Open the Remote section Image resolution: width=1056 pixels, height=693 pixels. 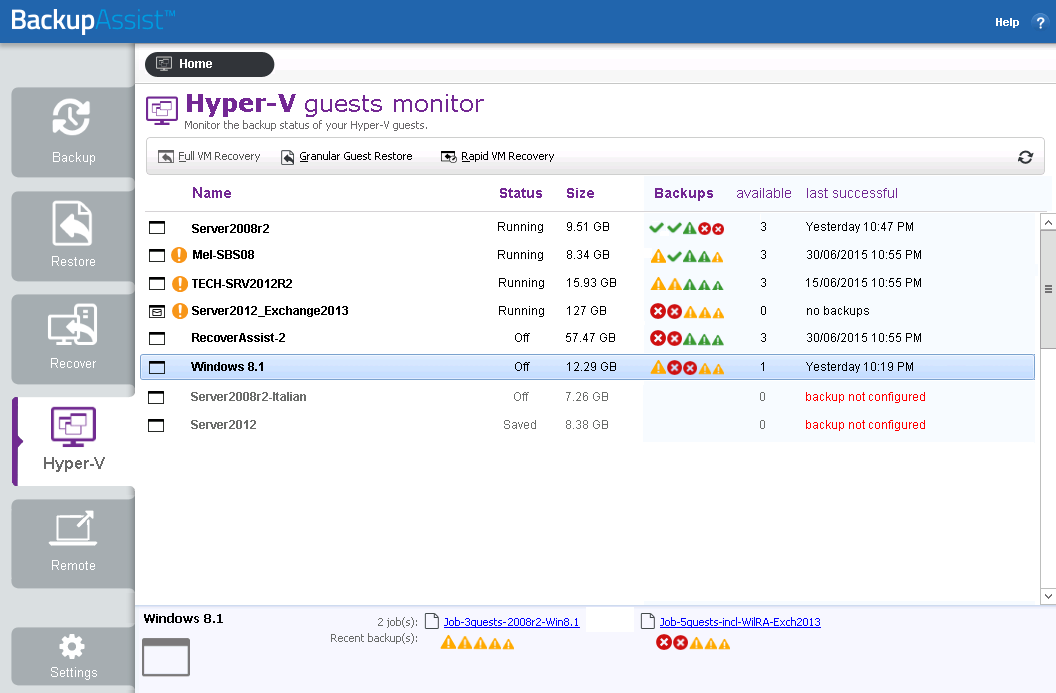(73, 543)
